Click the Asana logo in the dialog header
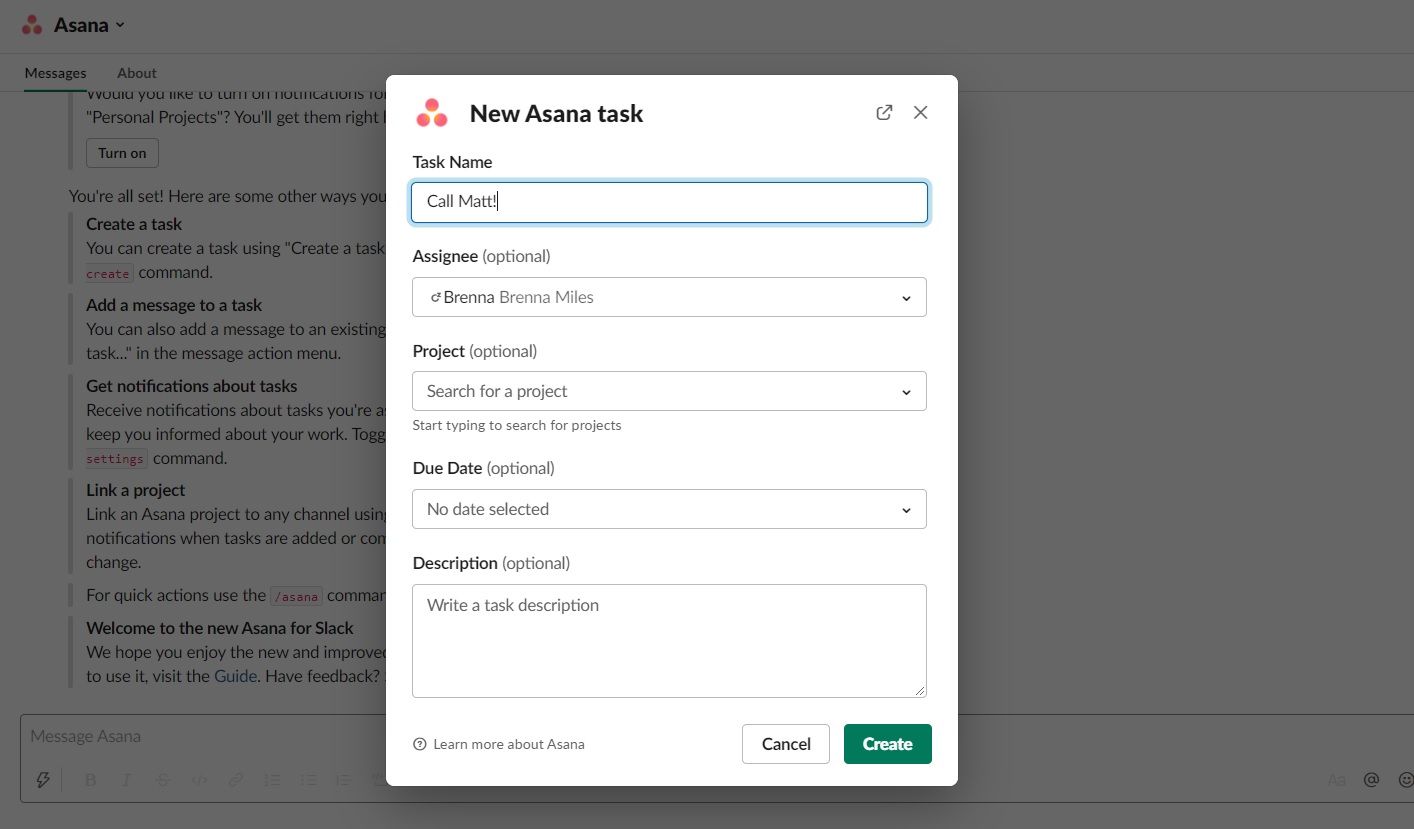The width and height of the screenshot is (1414, 829). [x=431, y=113]
